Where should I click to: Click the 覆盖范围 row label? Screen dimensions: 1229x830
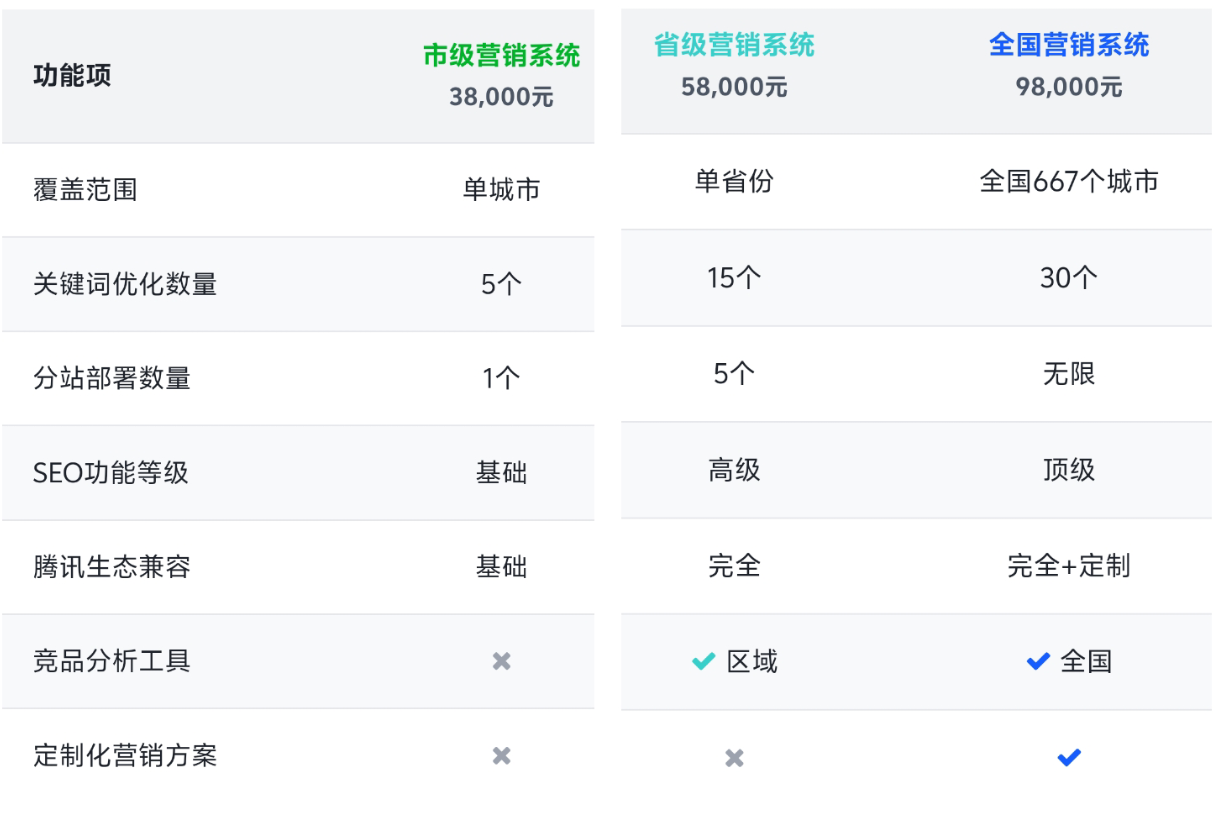pyautogui.click(x=85, y=190)
